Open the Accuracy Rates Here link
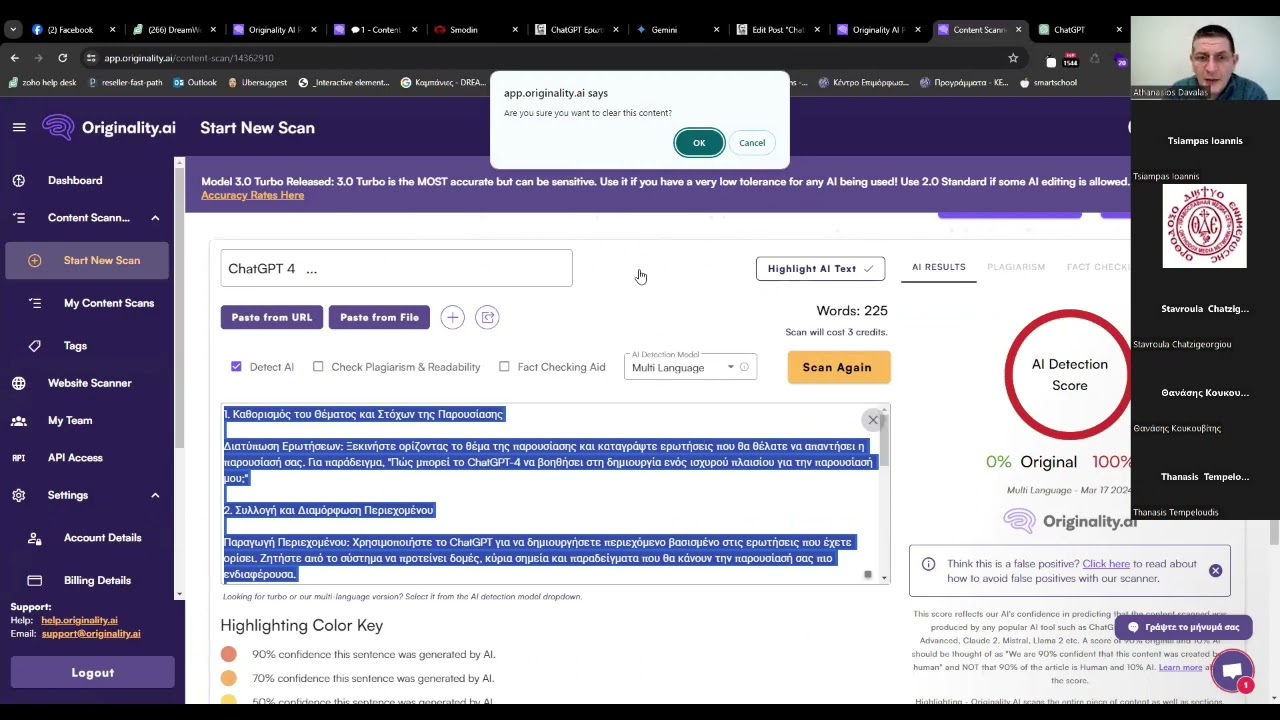This screenshot has height=720, width=1280. (x=252, y=195)
